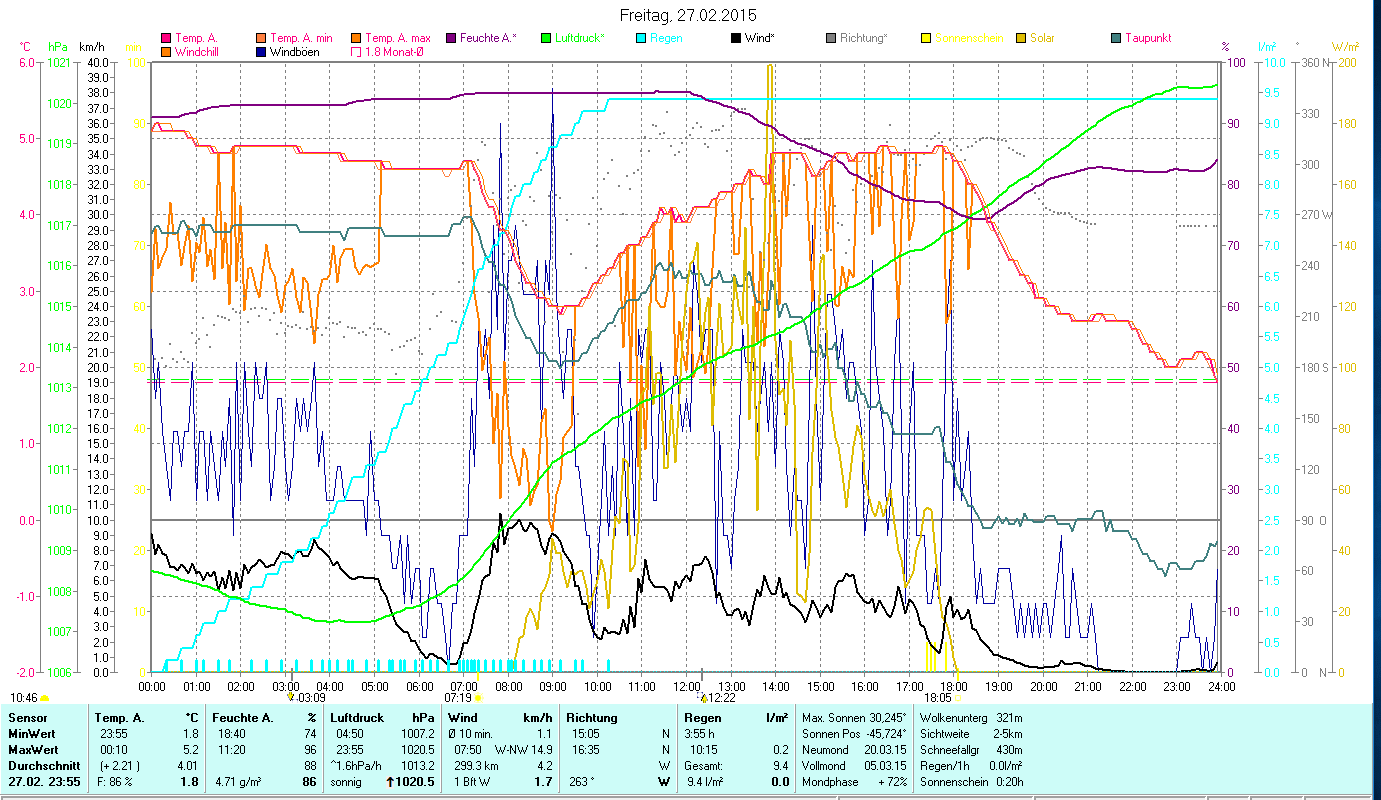Click the upward pressure trend arrow before 1020.5
Screen dimensions: 1381x800
(390, 782)
